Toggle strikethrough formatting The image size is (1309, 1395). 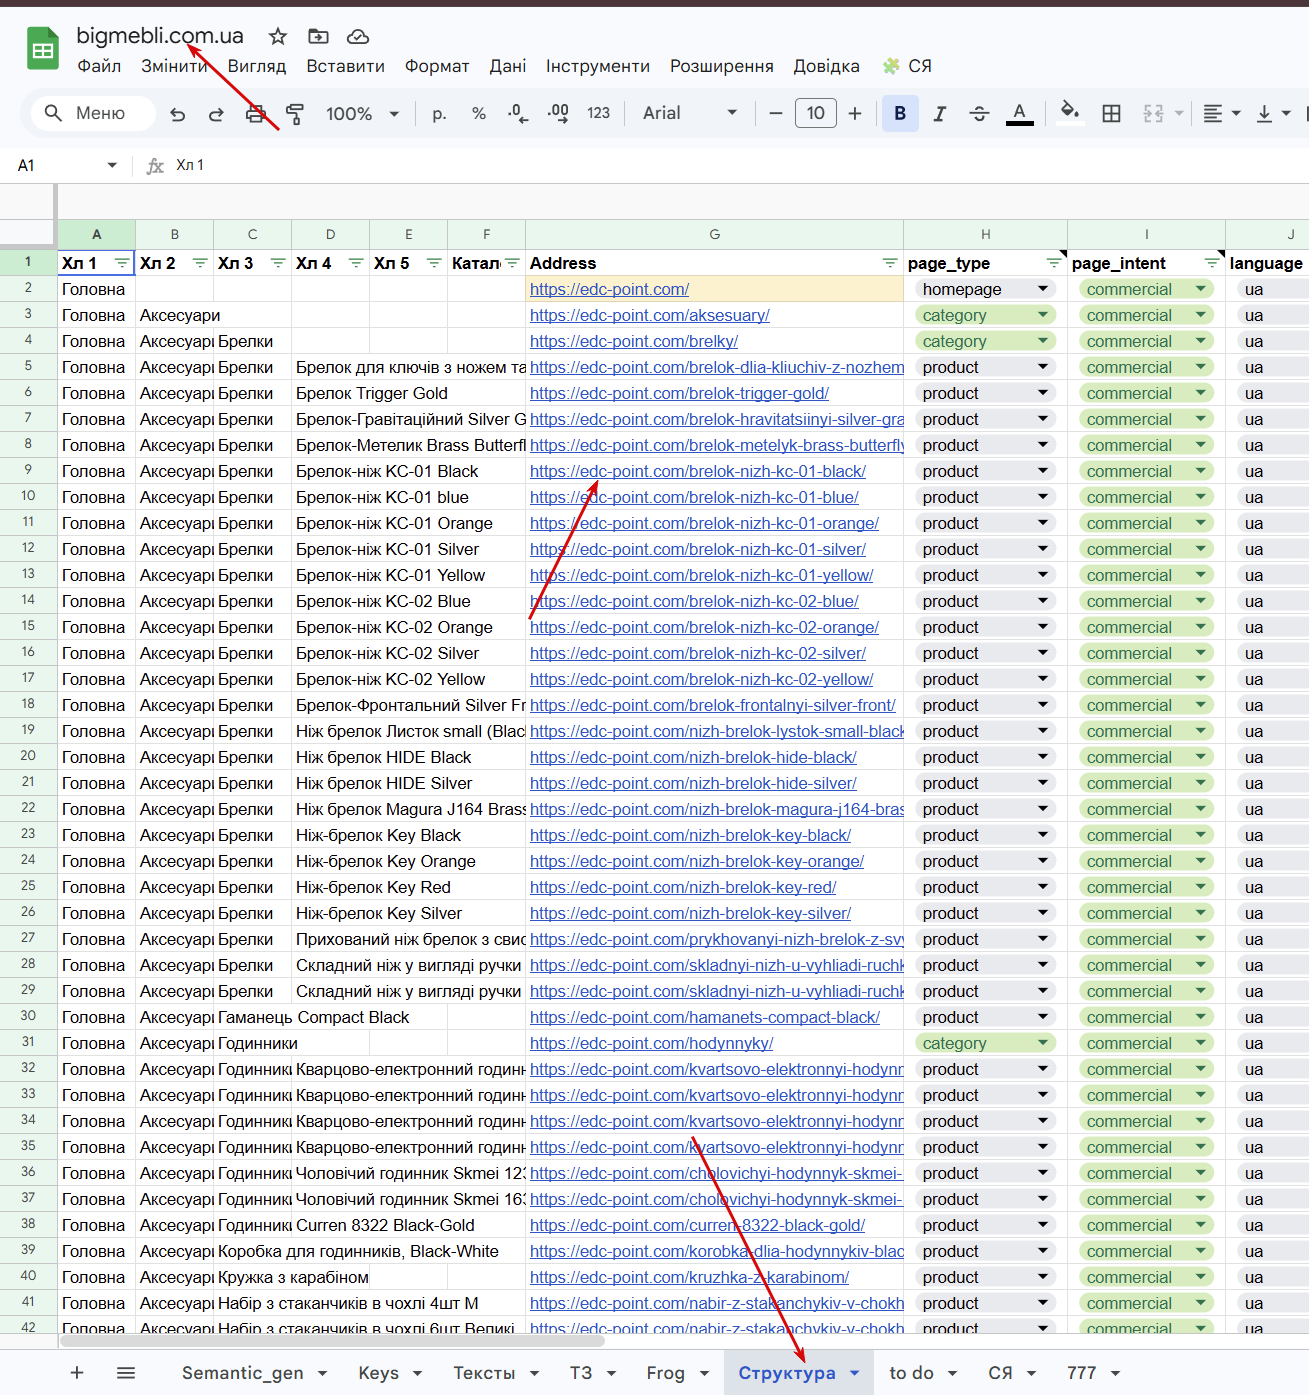[x=979, y=114]
